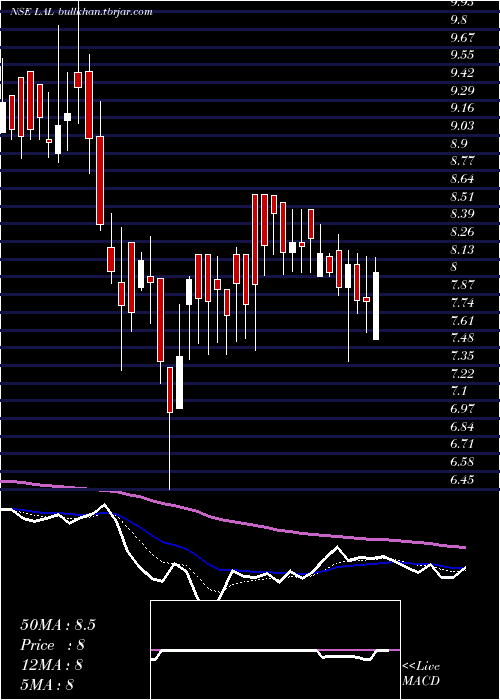Viewport: 500px width, 700px height.
Task: Click the 6.58 price axis label
Action: [462, 462]
